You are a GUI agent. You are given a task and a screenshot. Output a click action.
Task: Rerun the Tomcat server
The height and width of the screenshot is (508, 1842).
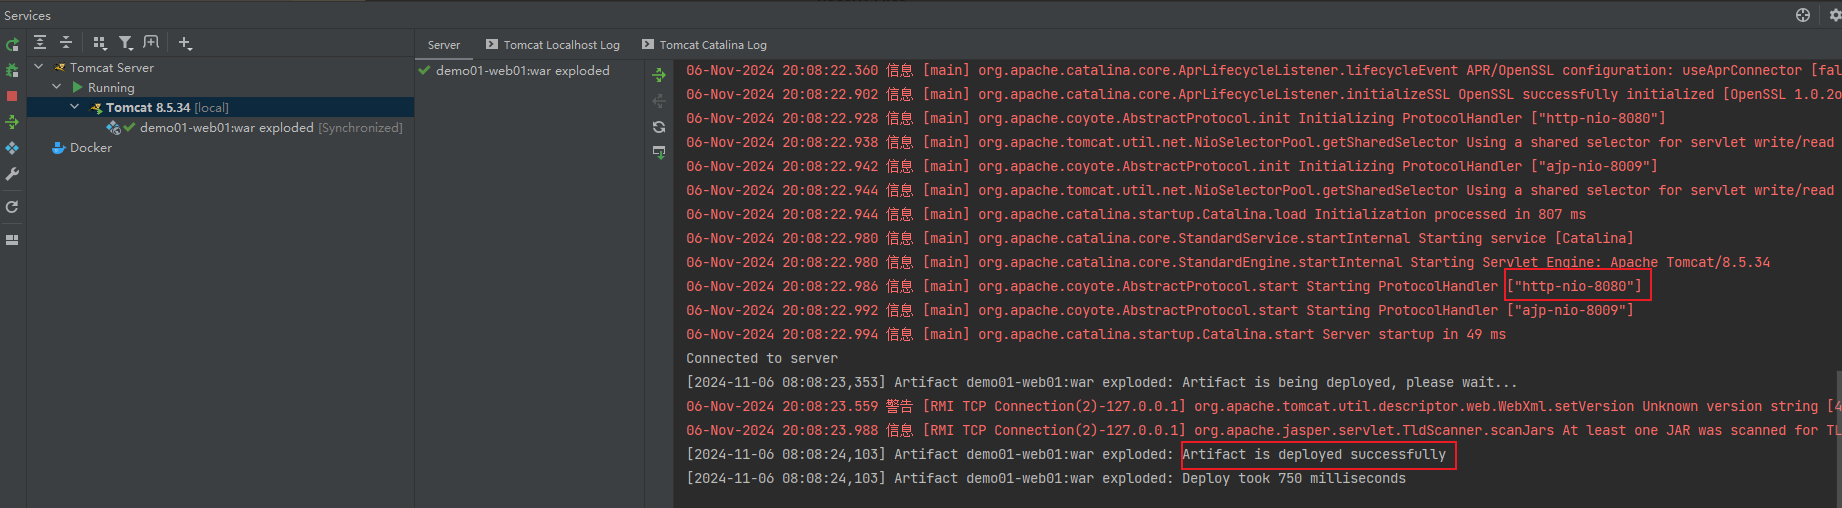click(x=12, y=44)
